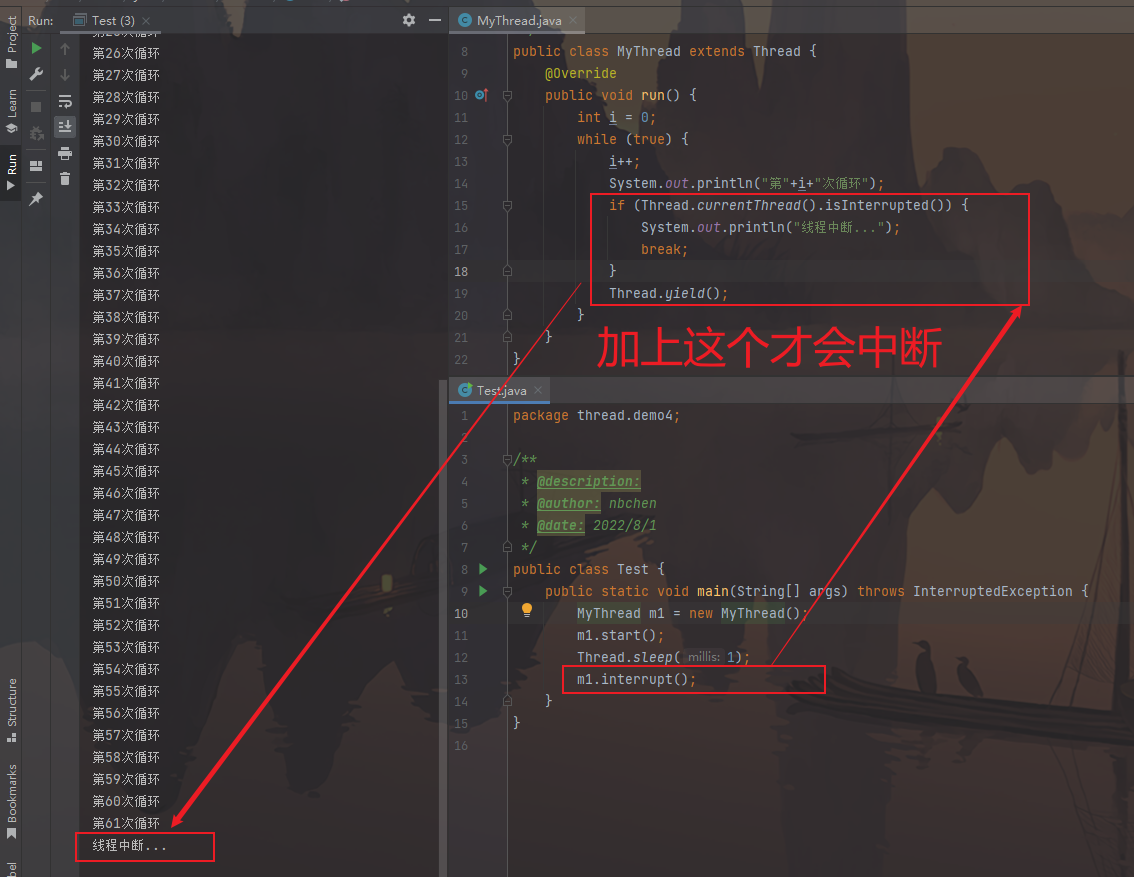Image resolution: width=1134 pixels, height=877 pixels.
Task: Open Run panel settings gear
Action: (408, 20)
